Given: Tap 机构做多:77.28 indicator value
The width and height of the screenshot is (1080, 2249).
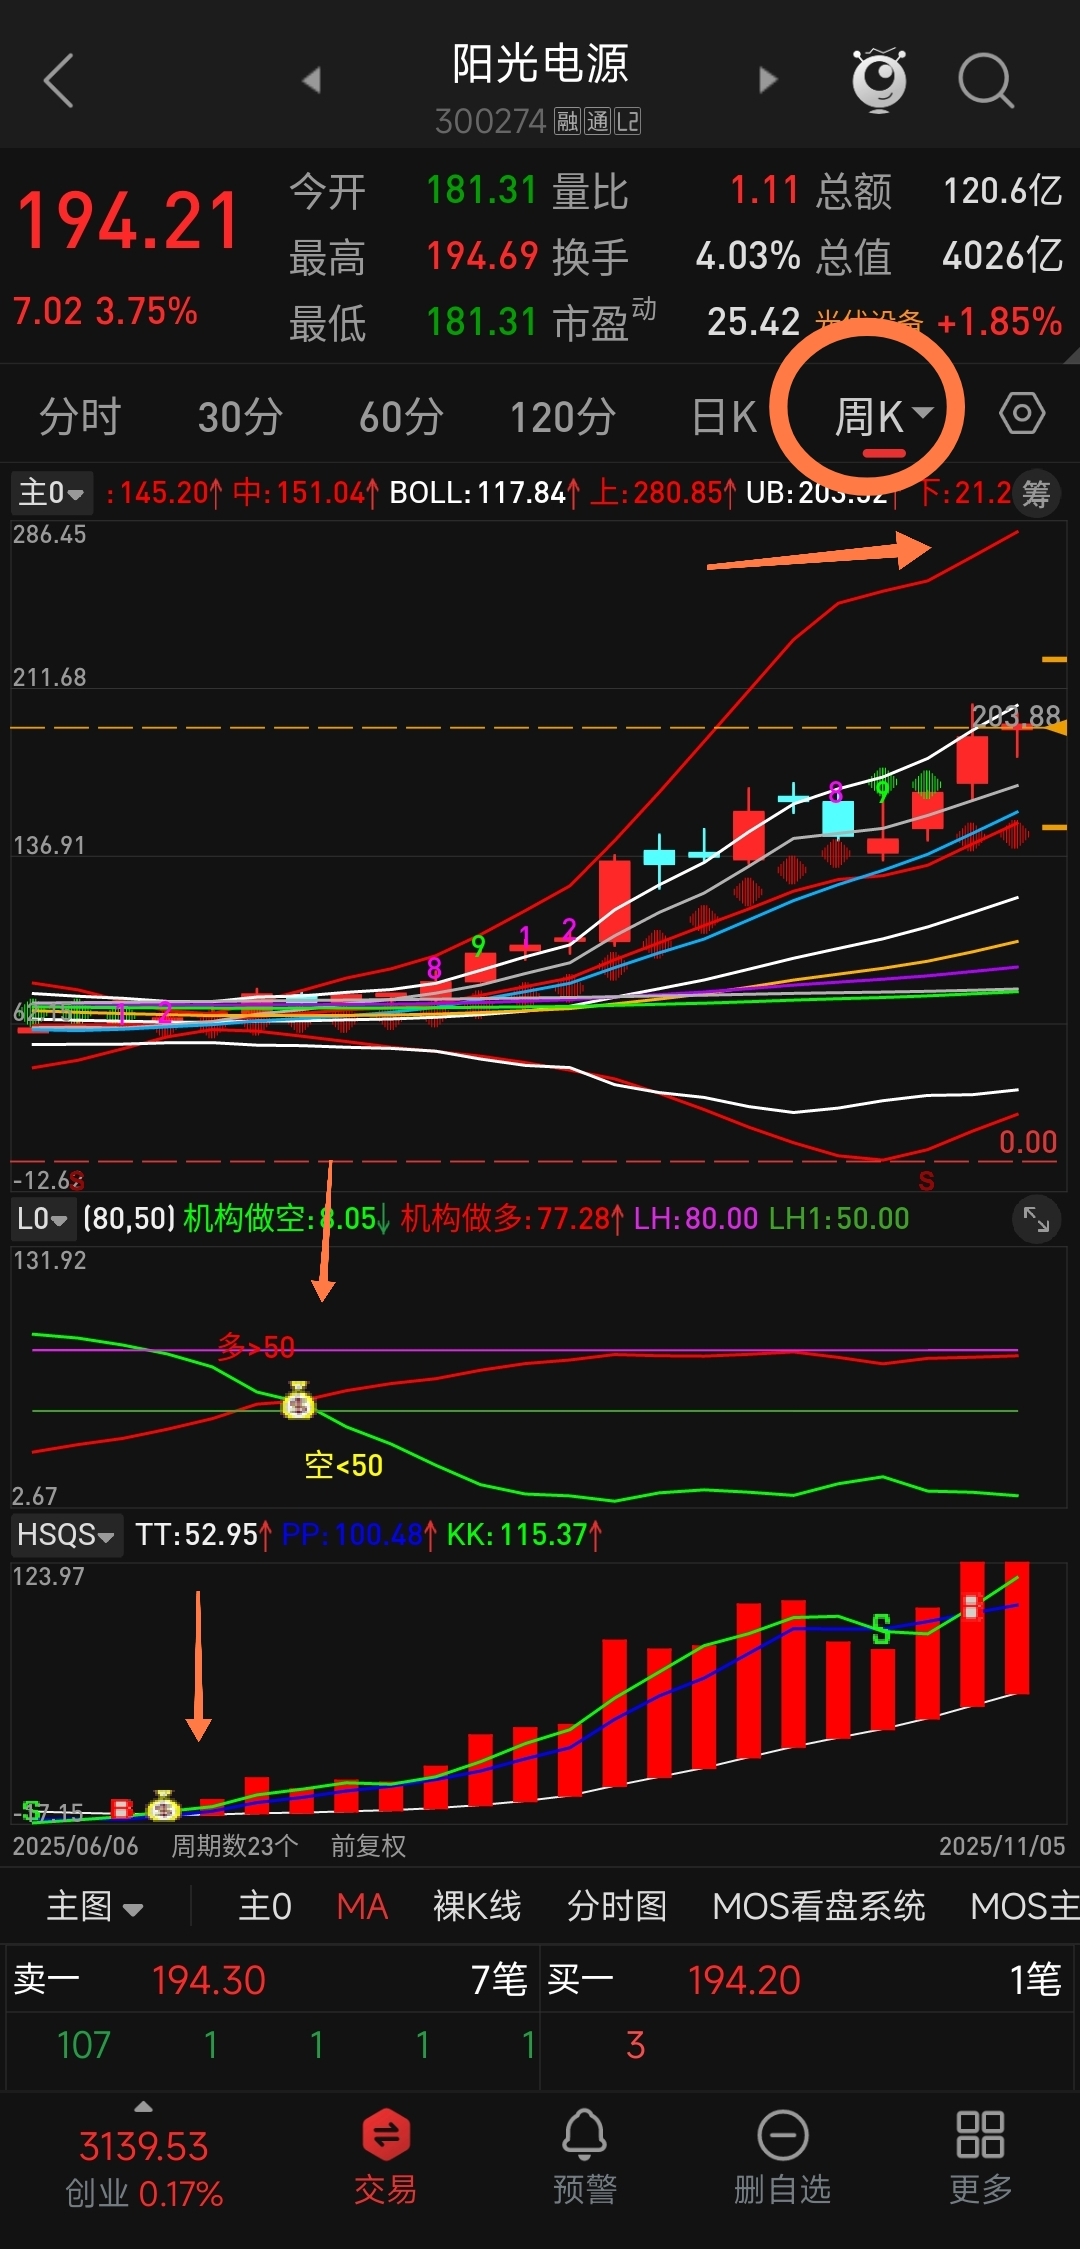Looking at the screenshot, I should 512,1219.
